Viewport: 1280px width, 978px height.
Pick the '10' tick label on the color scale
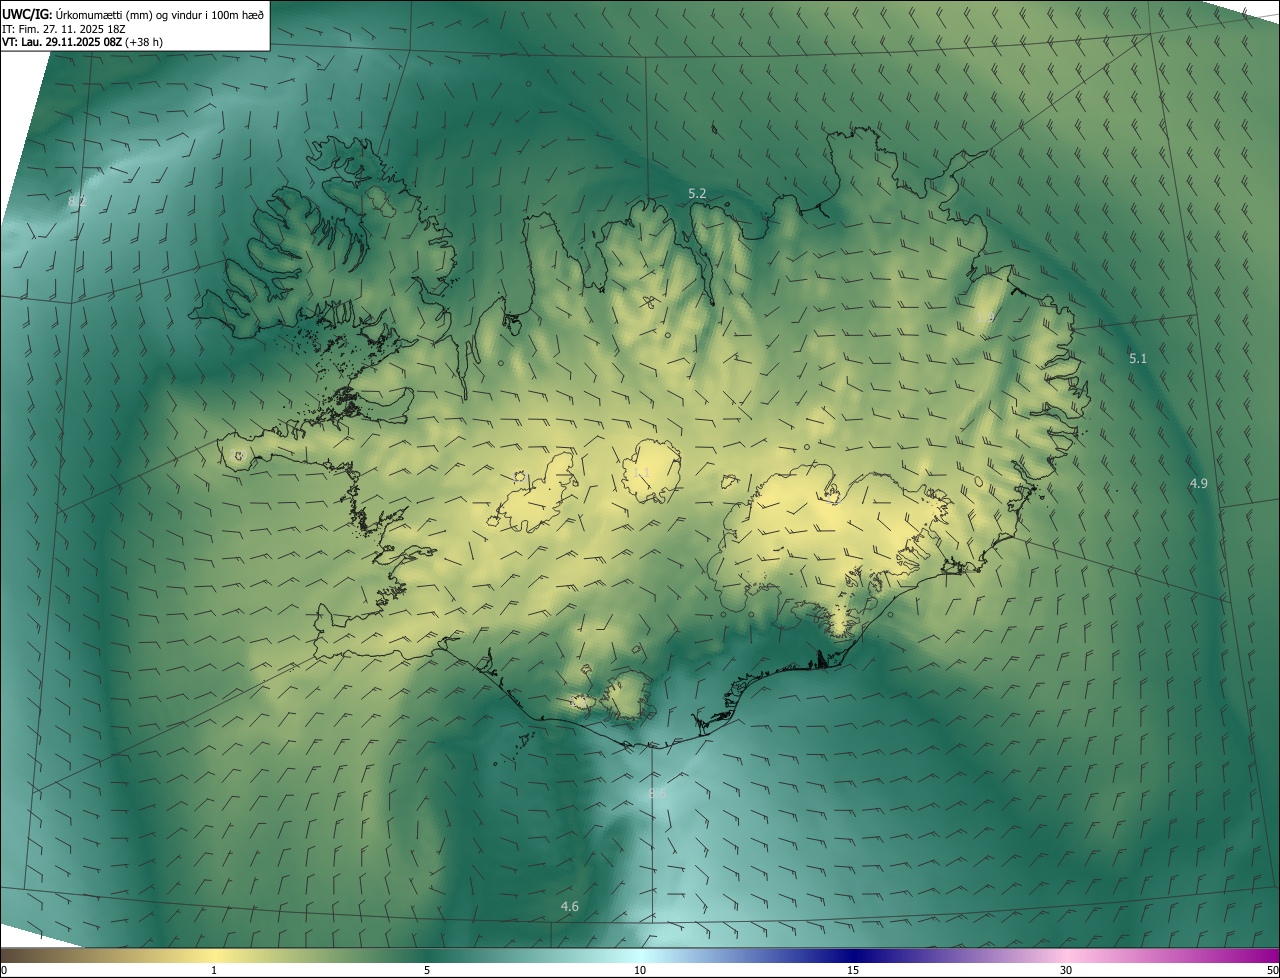pyautogui.click(x=640, y=970)
